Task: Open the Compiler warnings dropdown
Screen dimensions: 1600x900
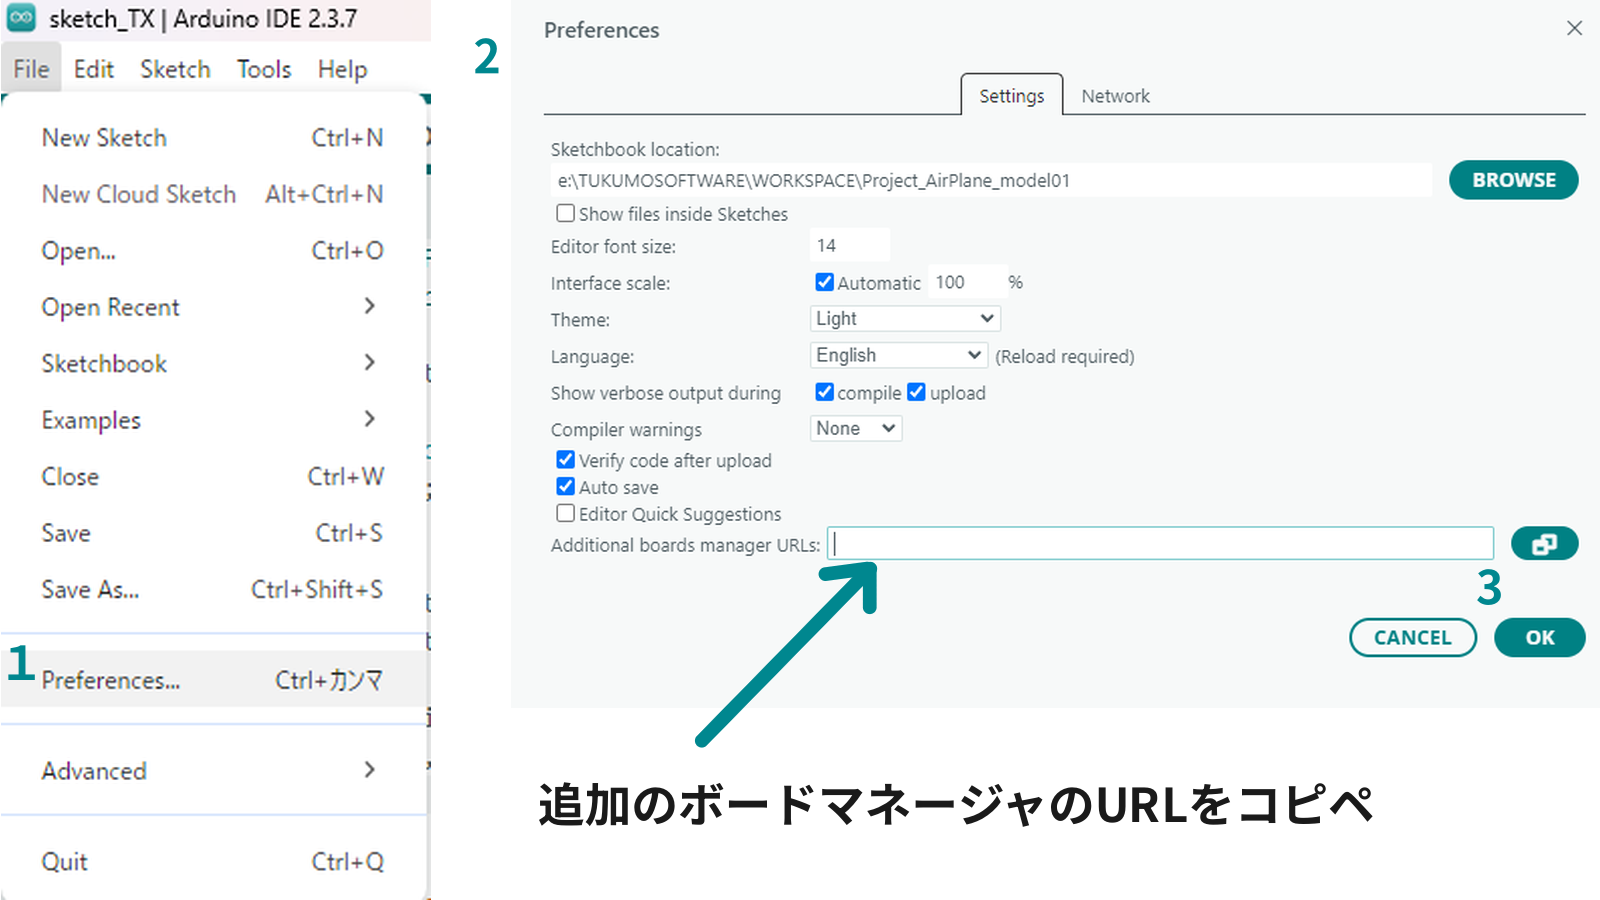Action: [x=855, y=428]
